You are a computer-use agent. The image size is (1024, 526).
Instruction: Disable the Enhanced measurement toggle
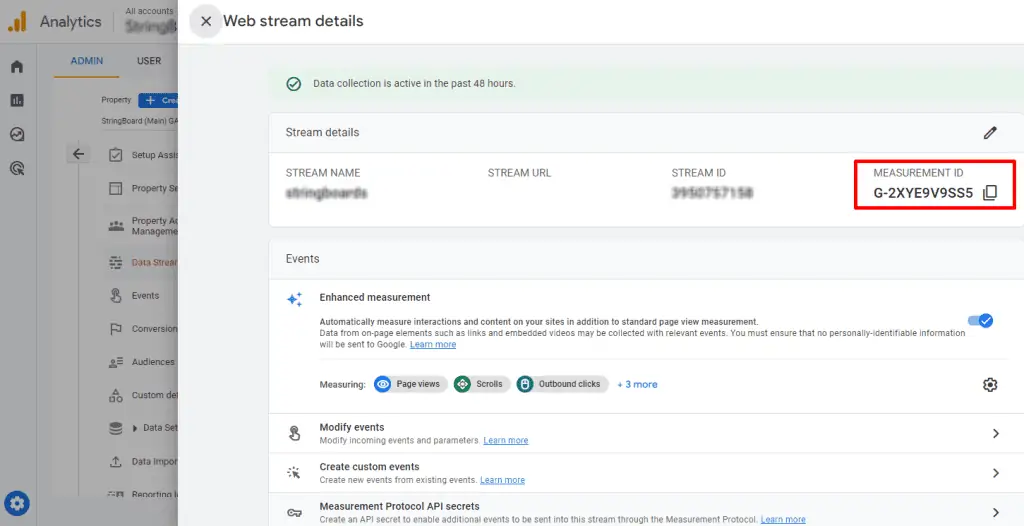pyautogui.click(x=980, y=321)
